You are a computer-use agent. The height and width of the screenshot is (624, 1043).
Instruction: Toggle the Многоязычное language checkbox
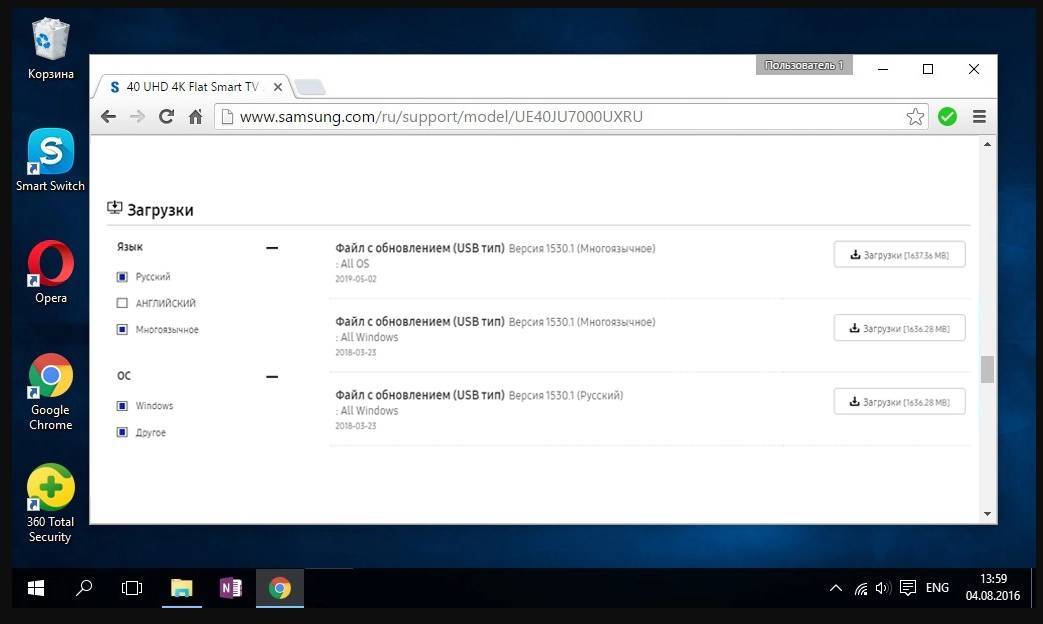[x=122, y=329]
